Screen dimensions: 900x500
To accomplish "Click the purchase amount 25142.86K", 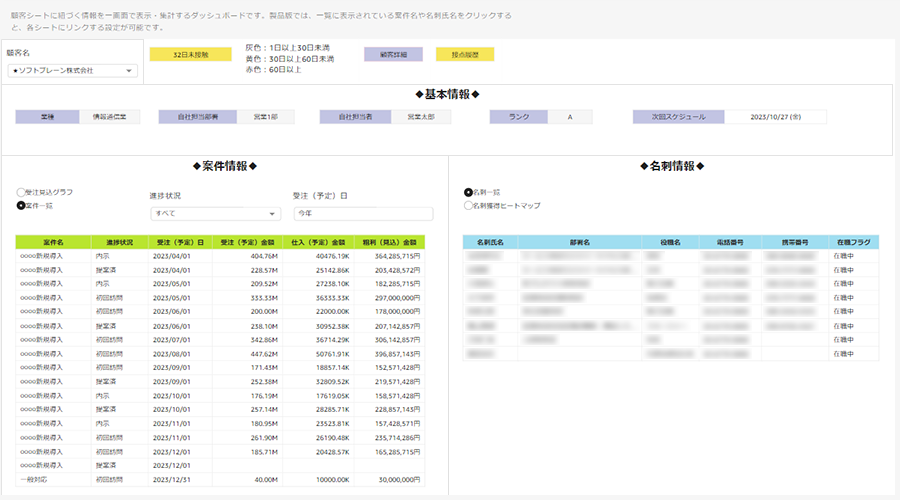I will click(x=332, y=270).
